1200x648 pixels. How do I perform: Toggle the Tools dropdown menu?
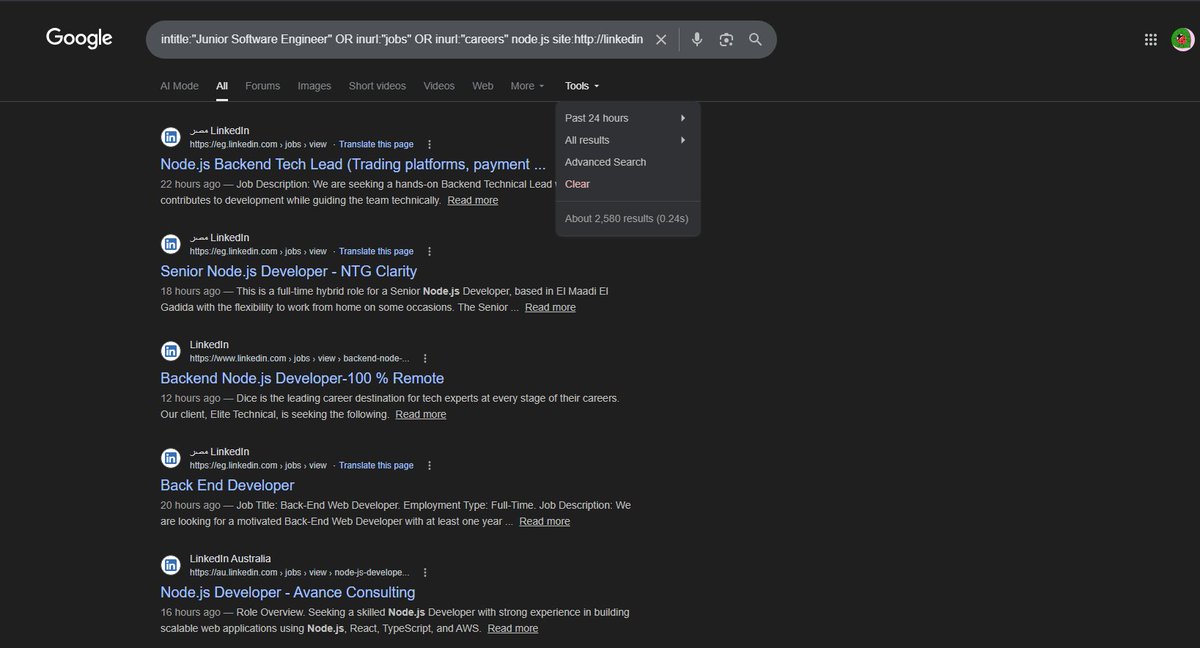pyautogui.click(x=581, y=86)
